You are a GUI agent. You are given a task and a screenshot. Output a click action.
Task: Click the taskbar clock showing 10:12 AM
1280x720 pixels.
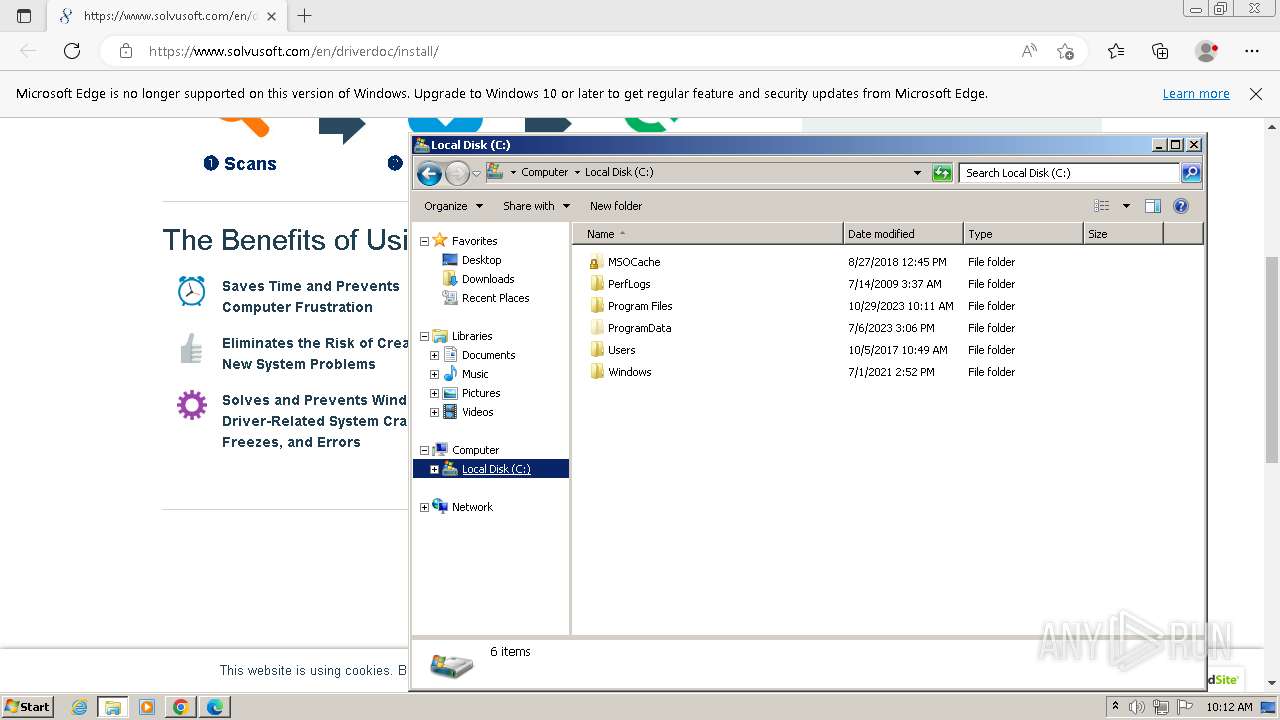point(1229,707)
